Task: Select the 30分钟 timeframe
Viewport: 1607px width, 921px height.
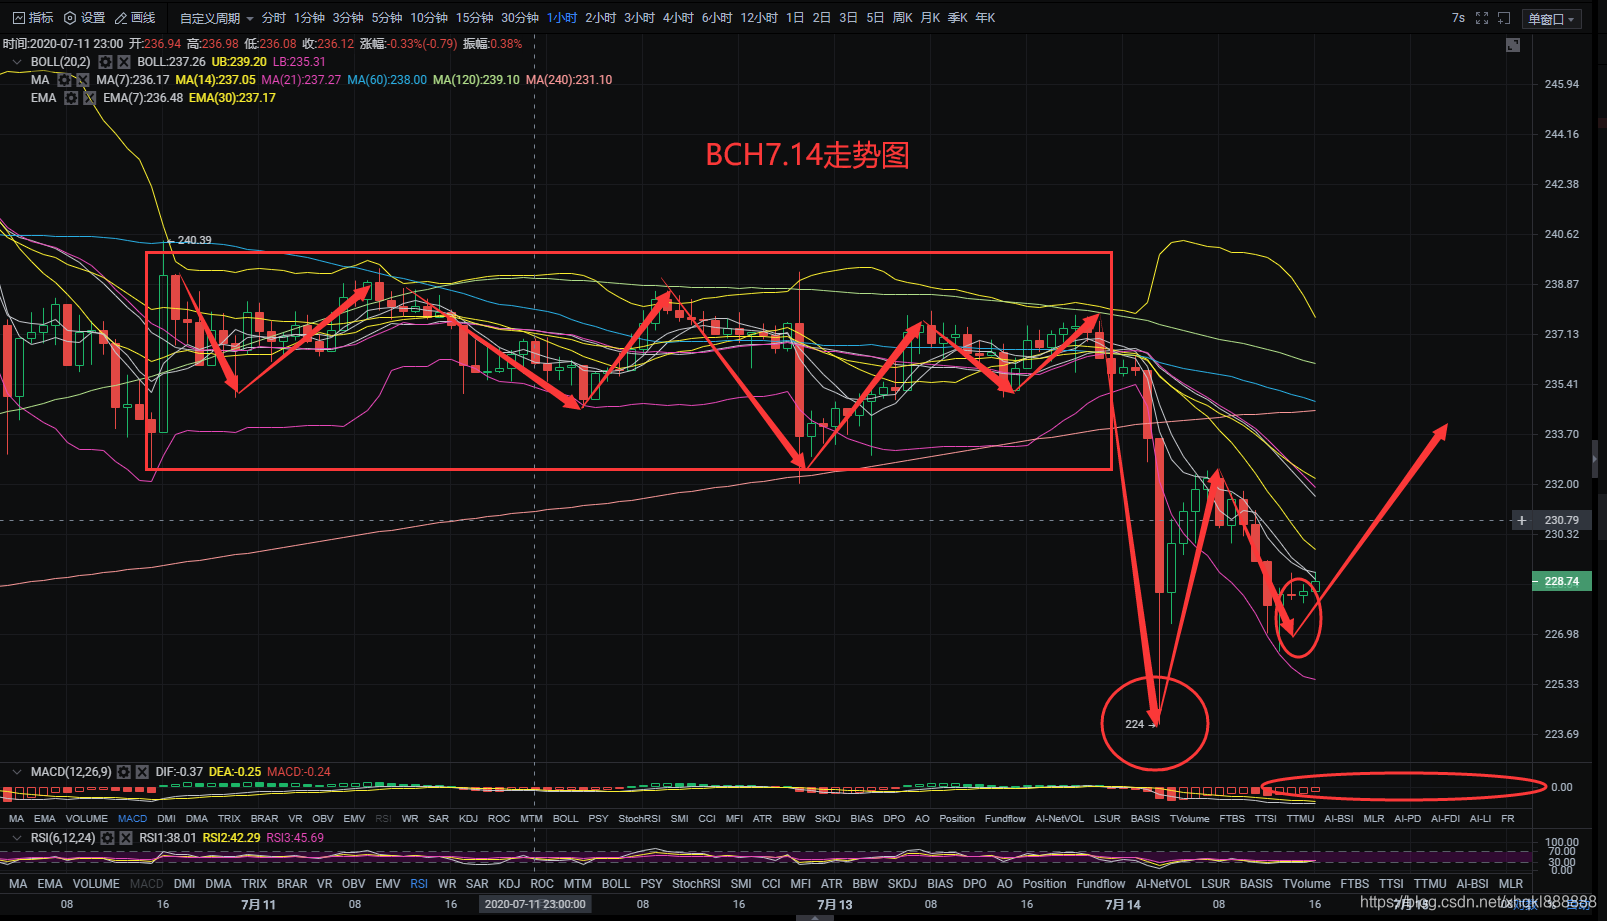Action: [x=520, y=18]
